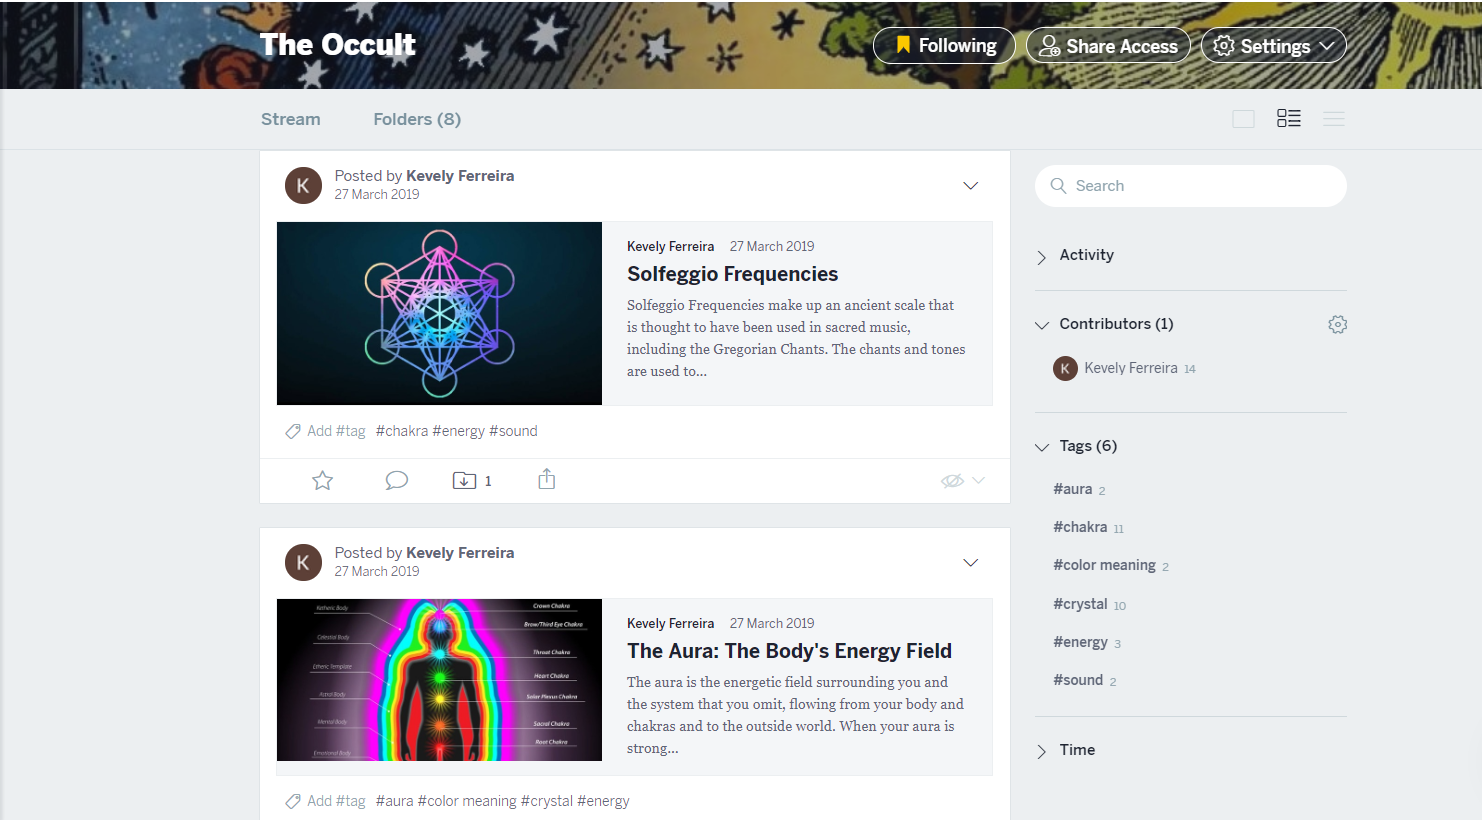Screen dimensions: 1482x820
Task: Open Contributors settings gear
Action: [1337, 324]
